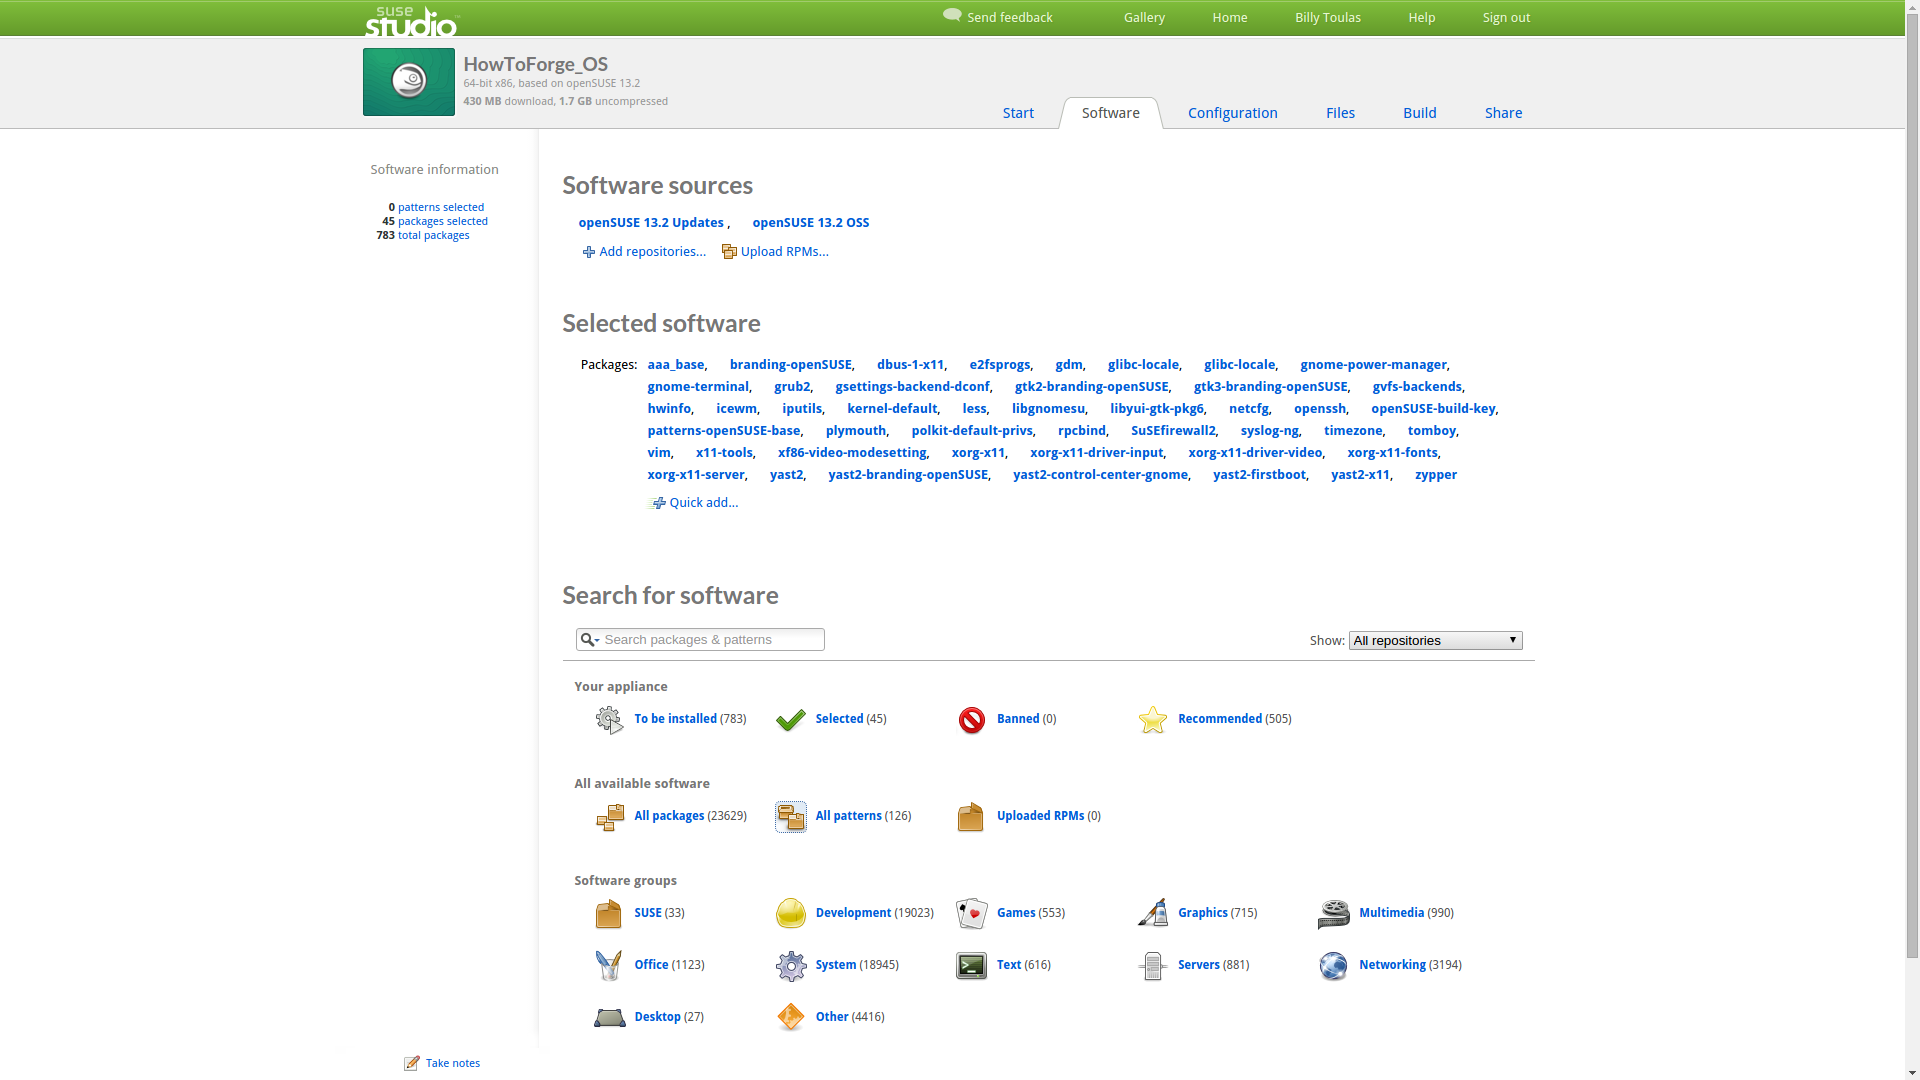Click the SUSE software group icon

pos(608,914)
